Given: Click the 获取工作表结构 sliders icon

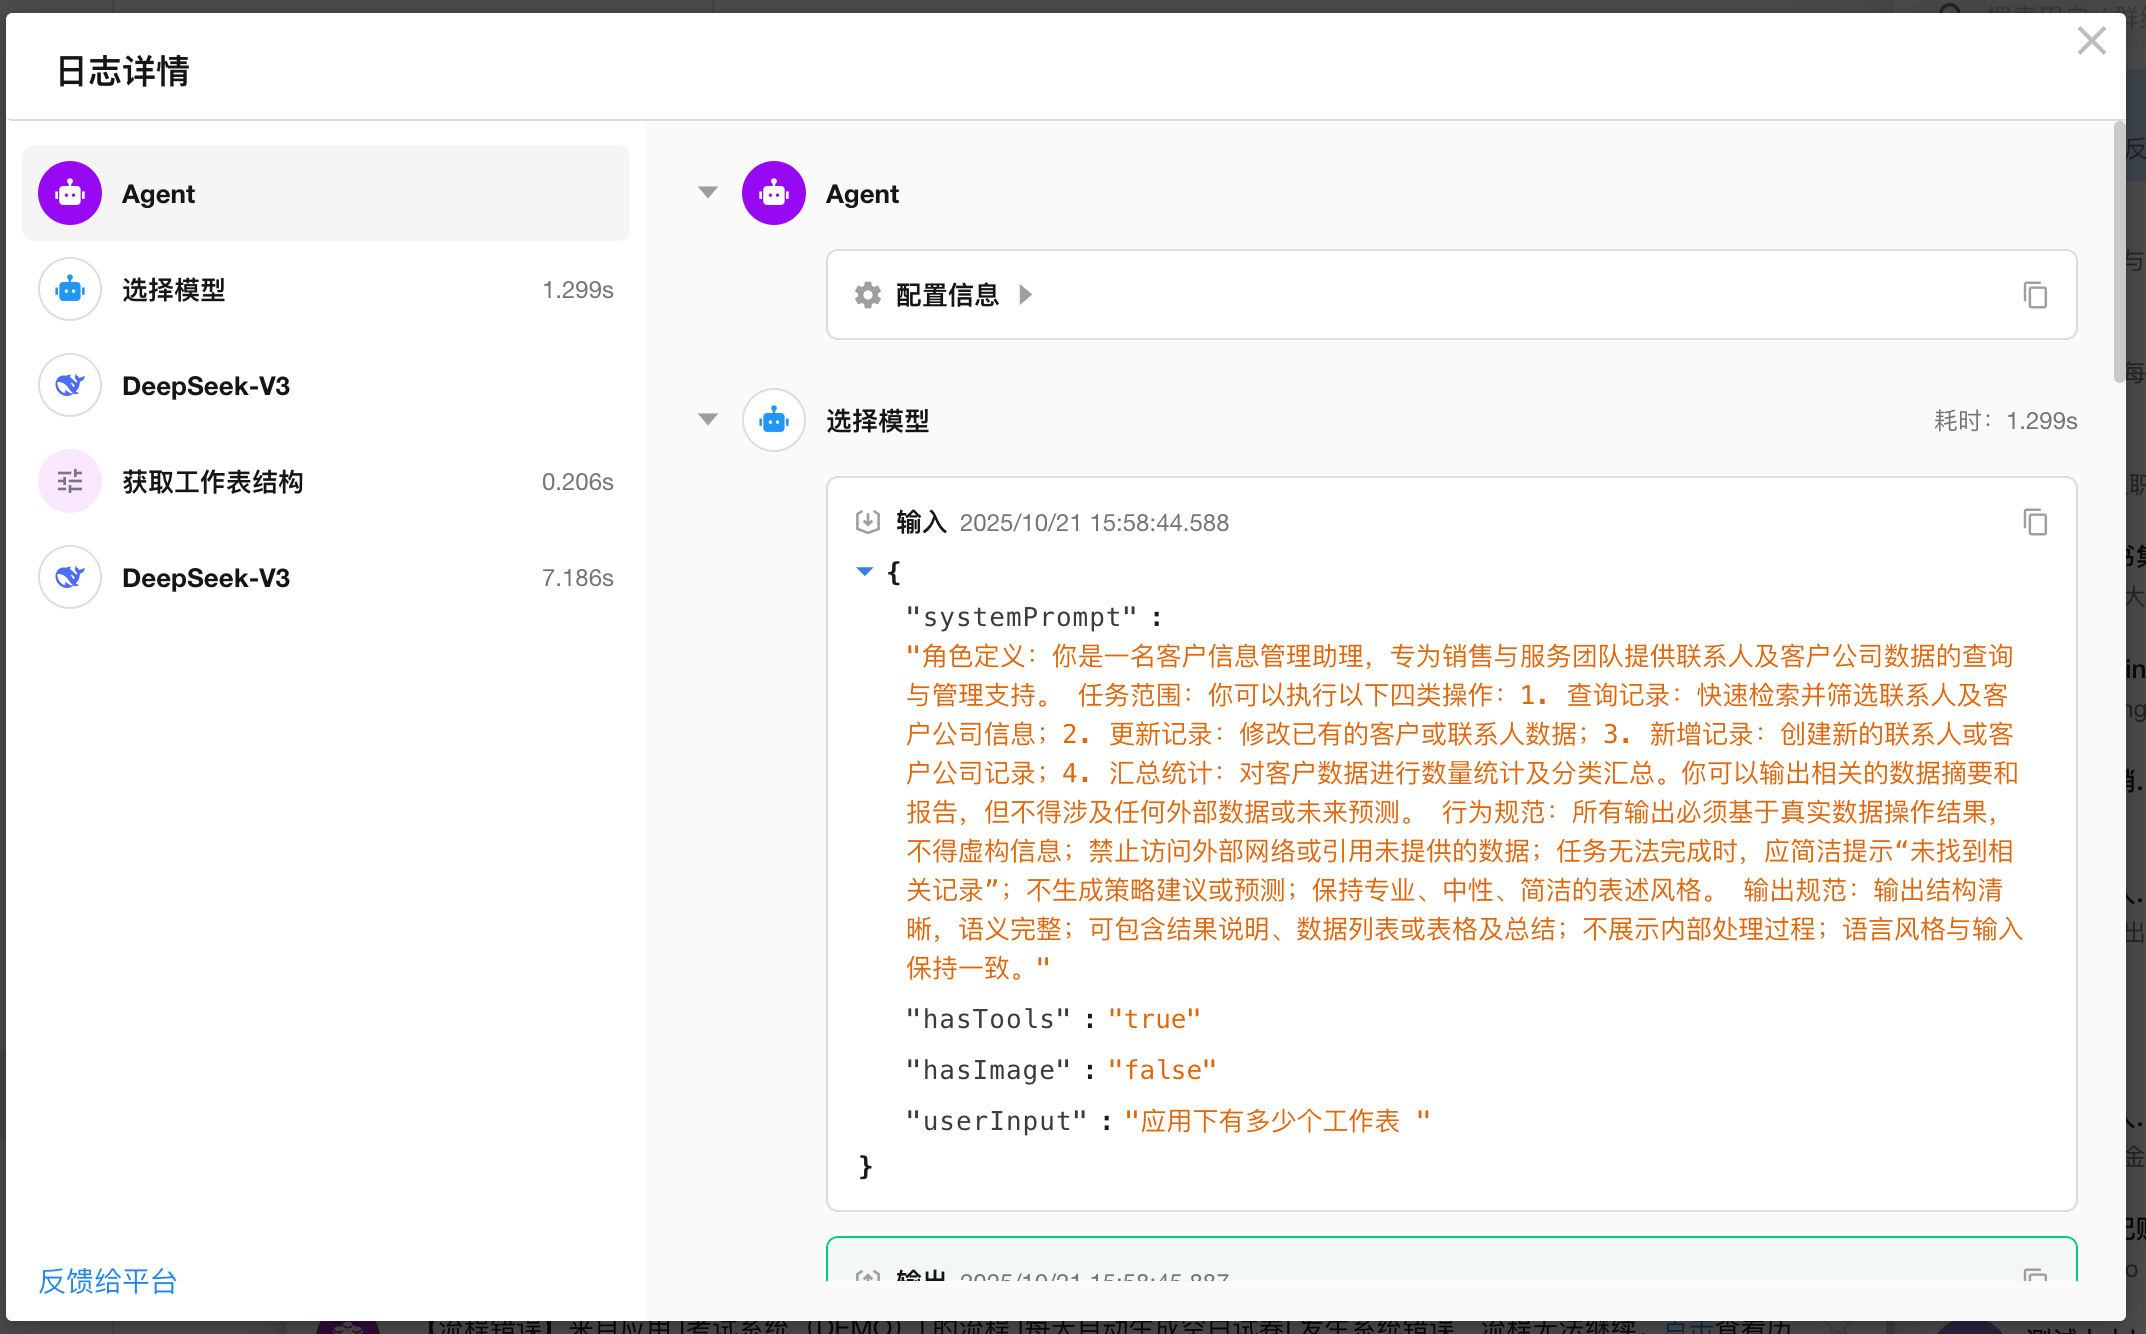Looking at the screenshot, I should pyautogui.click(x=70, y=481).
